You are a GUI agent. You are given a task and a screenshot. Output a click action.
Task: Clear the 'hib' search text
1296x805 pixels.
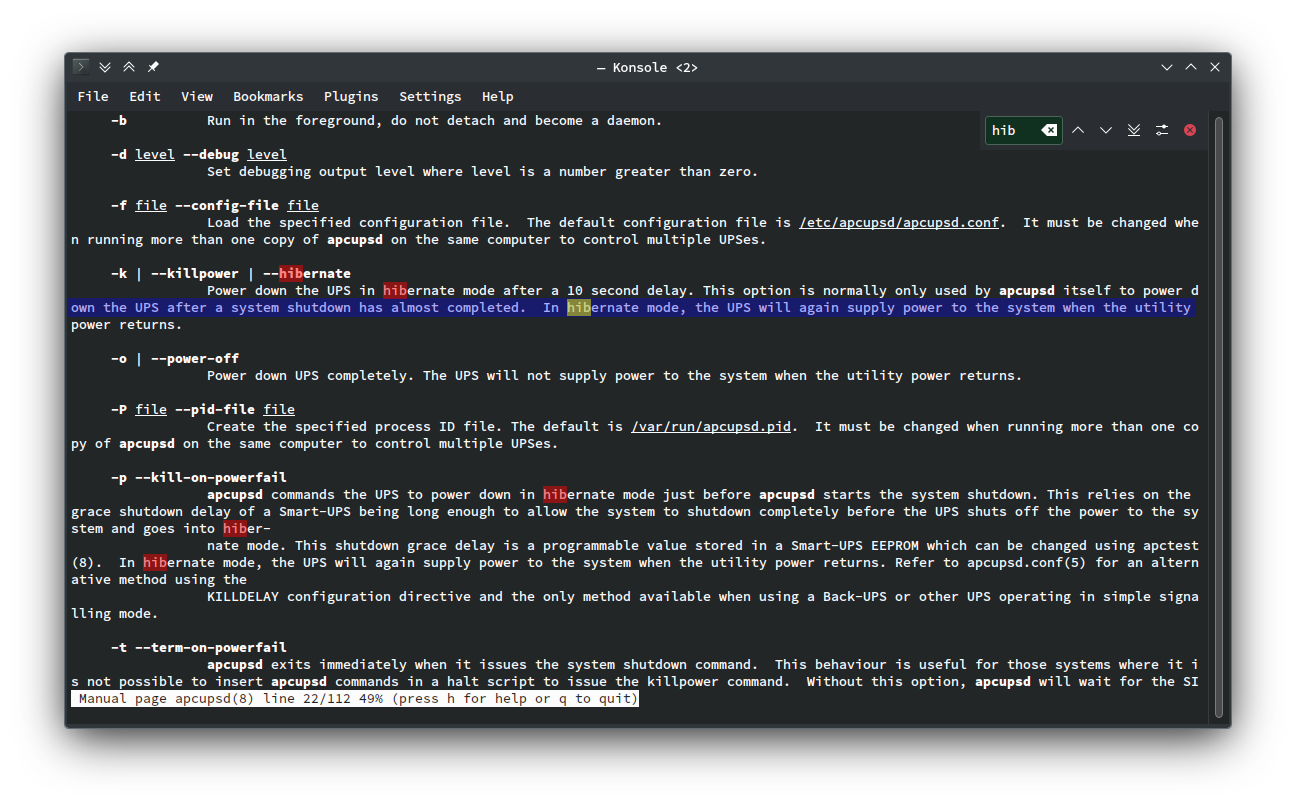[1048, 130]
